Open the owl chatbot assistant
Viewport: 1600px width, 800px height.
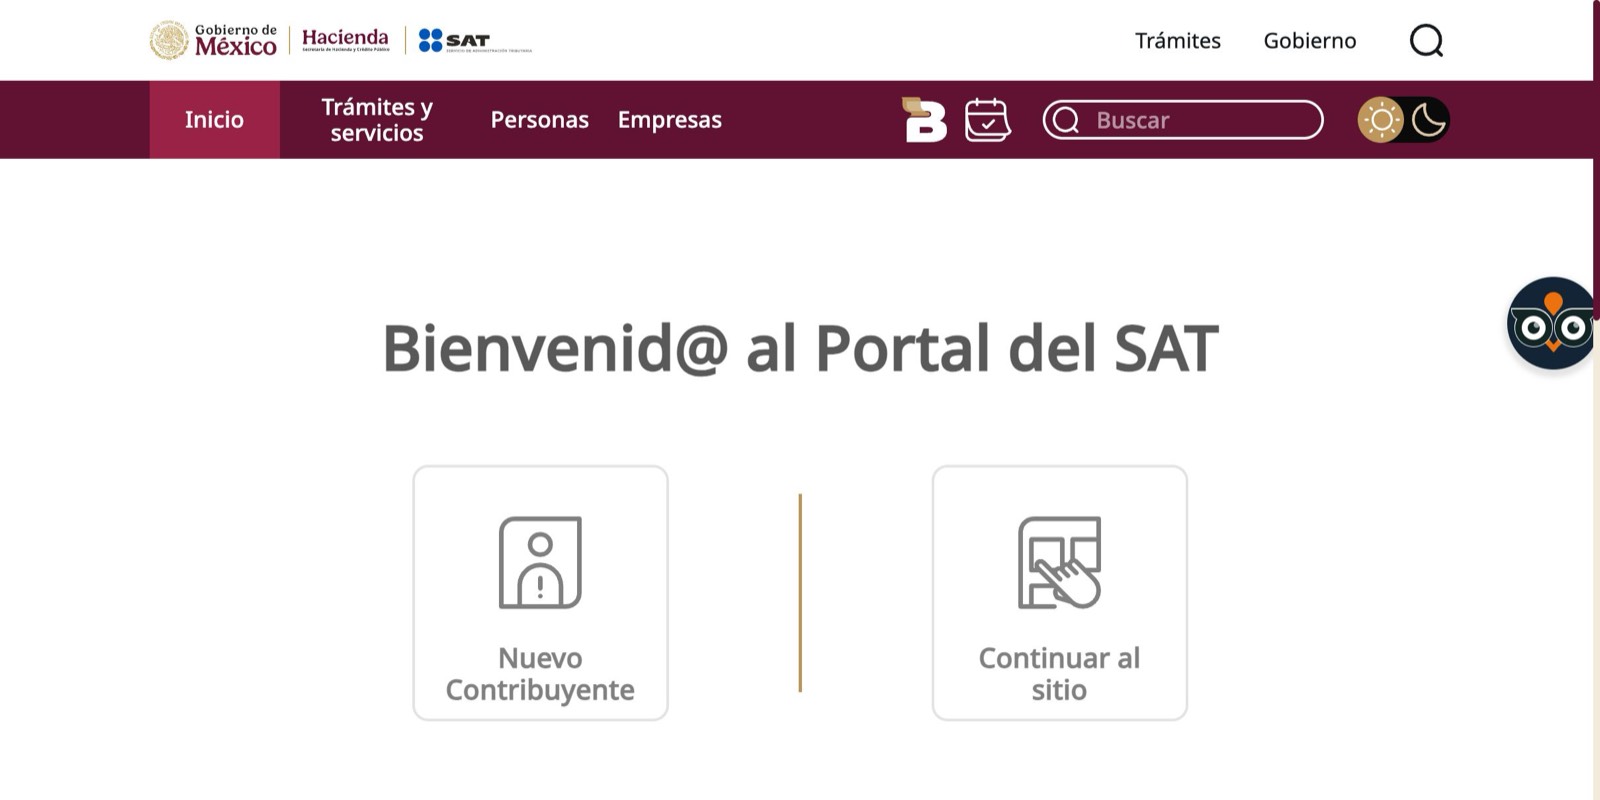tap(1550, 324)
